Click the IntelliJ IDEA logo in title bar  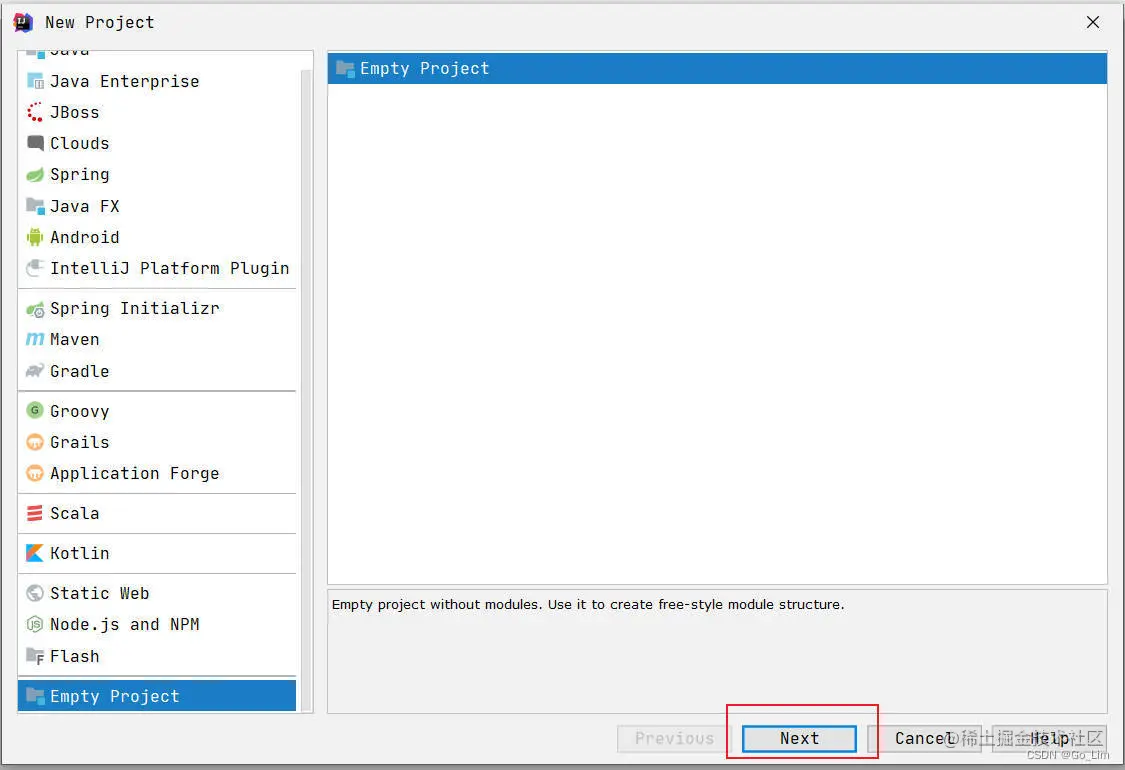coord(23,22)
